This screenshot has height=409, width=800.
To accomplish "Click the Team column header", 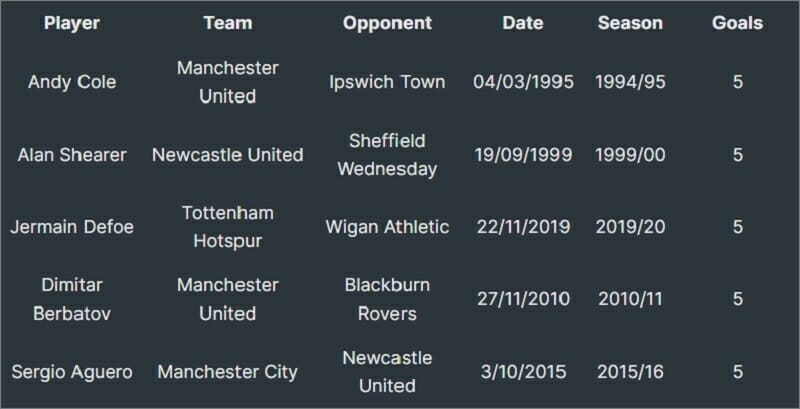I will pyautogui.click(x=227, y=23).
